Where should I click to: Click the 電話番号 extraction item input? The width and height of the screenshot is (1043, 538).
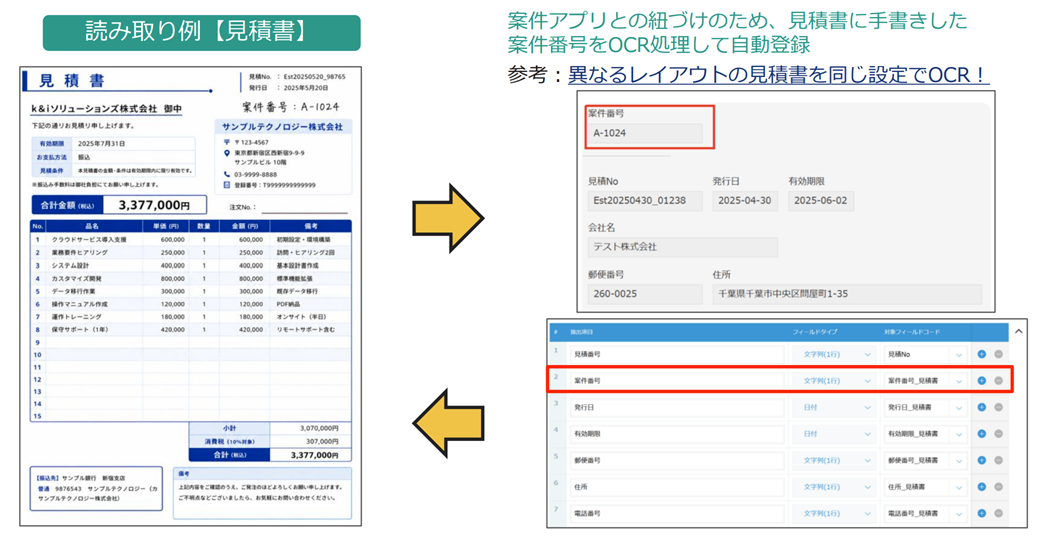pos(677,513)
